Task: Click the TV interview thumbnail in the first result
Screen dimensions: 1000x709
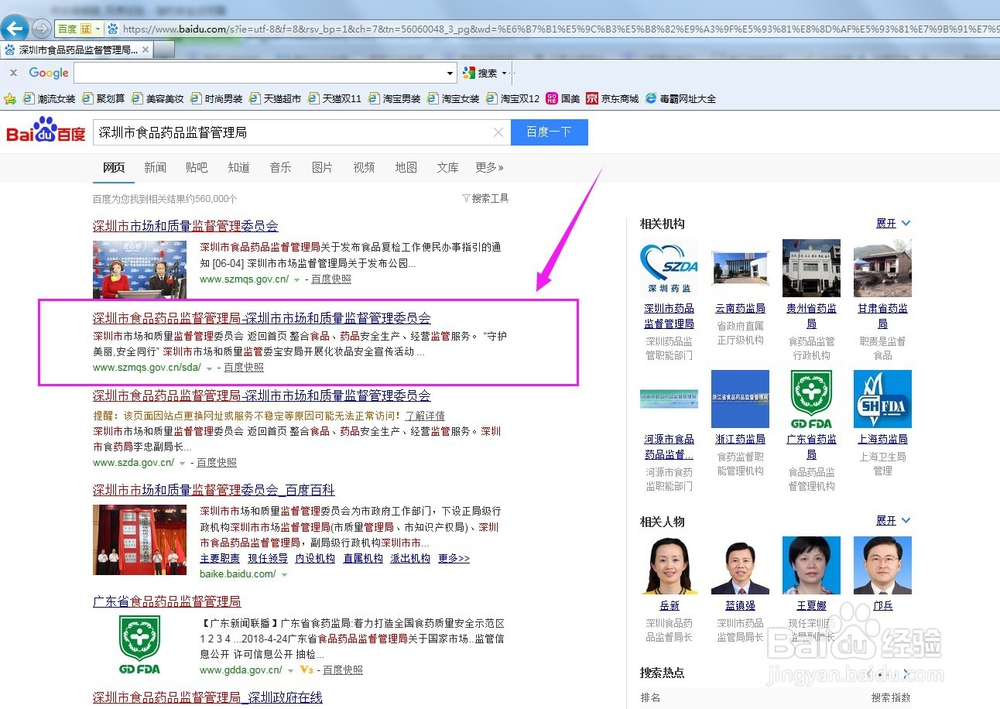Action: (x=140, y=270)
